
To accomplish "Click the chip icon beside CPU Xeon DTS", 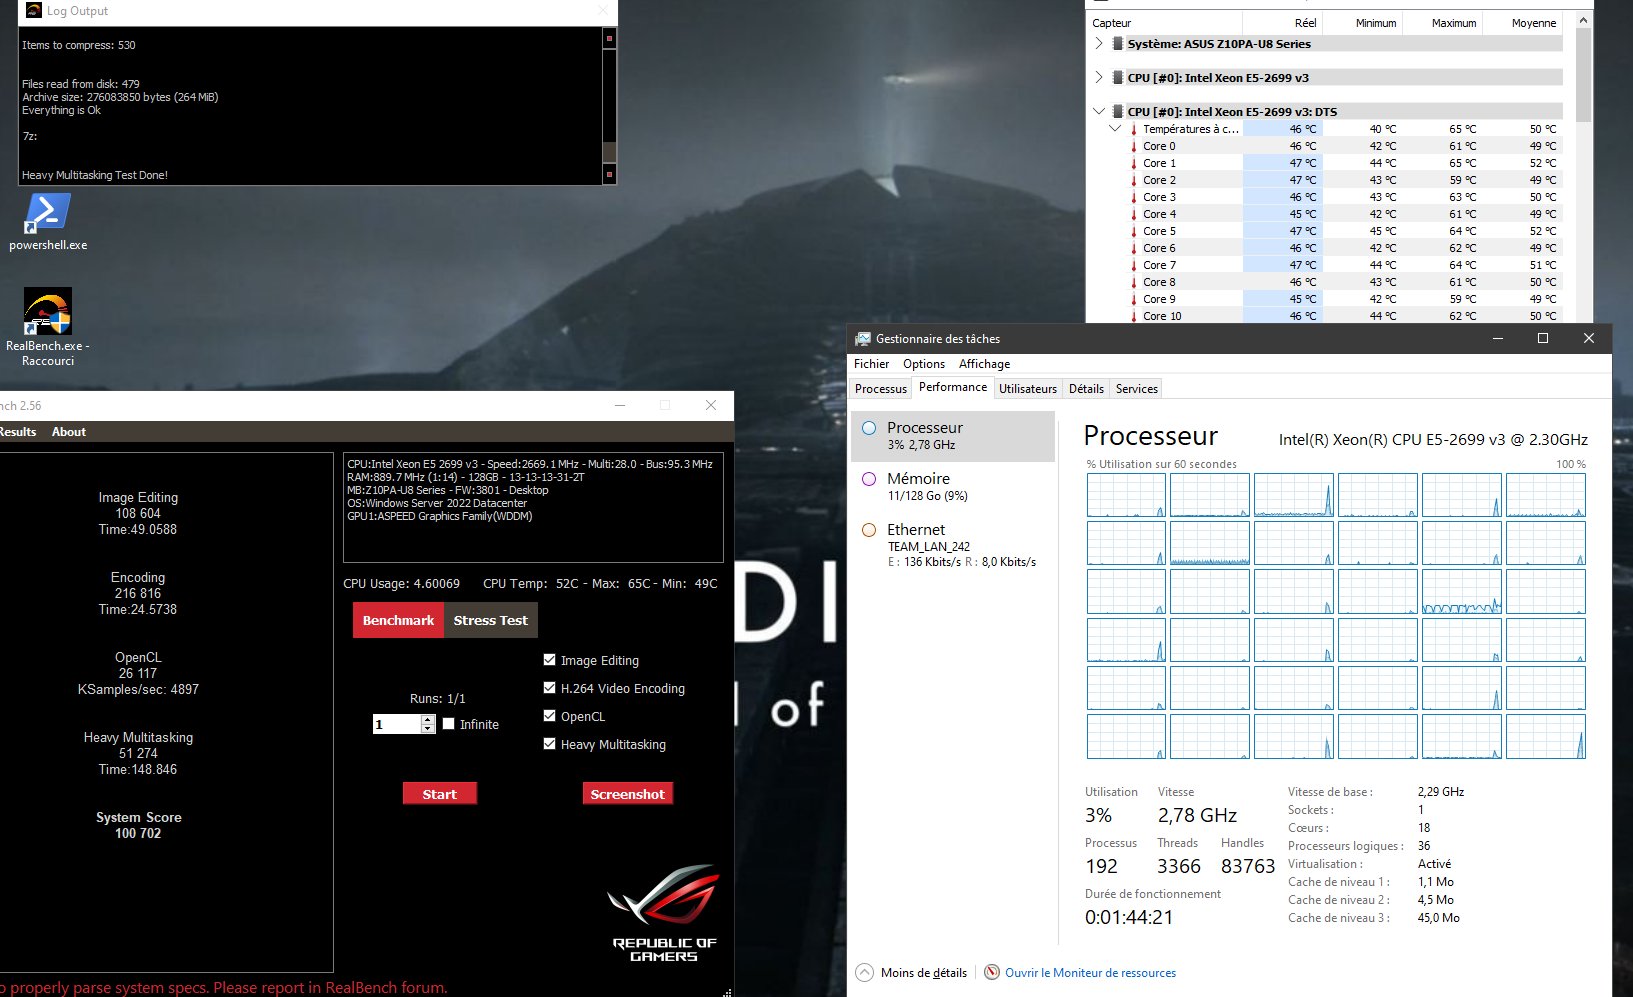I will pyautogui.click(x=1118, y=112).
